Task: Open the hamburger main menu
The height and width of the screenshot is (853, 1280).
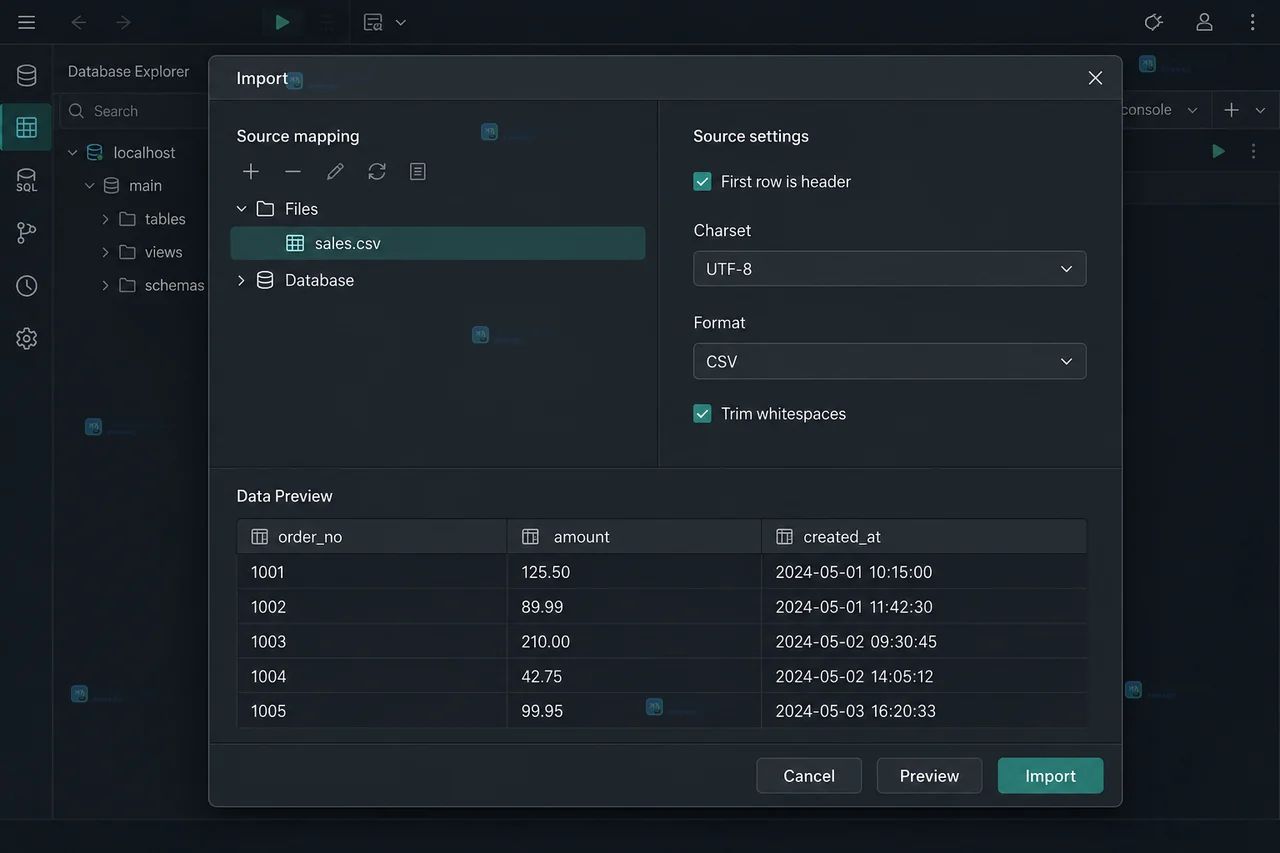Action: pos(27,22)
